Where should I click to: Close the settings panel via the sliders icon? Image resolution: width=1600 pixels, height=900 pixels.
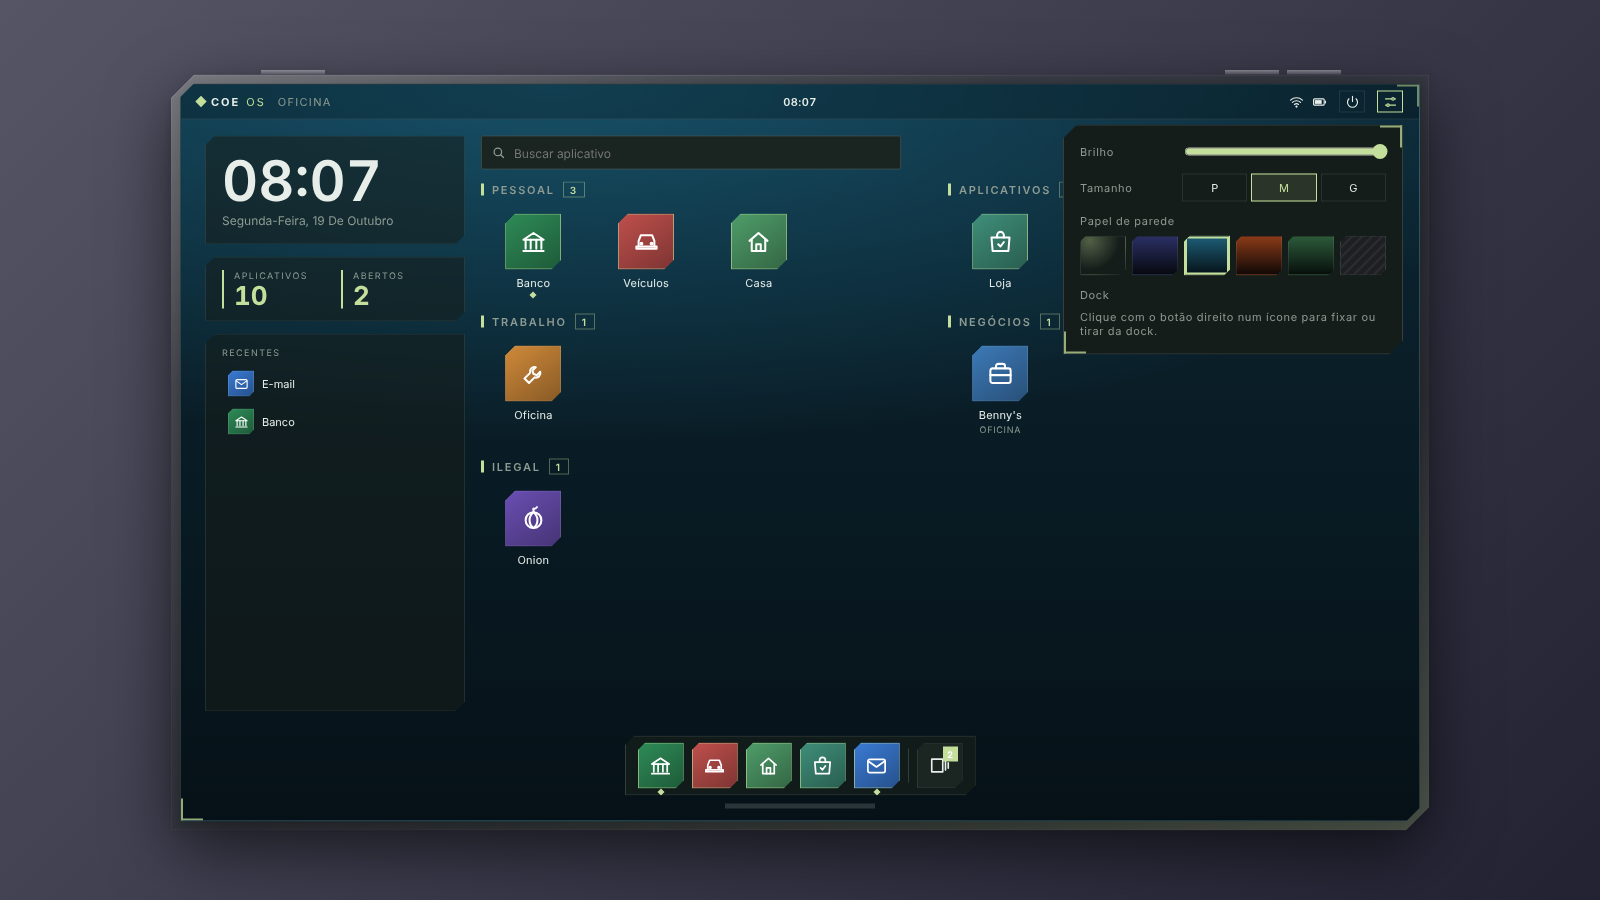1390,102
